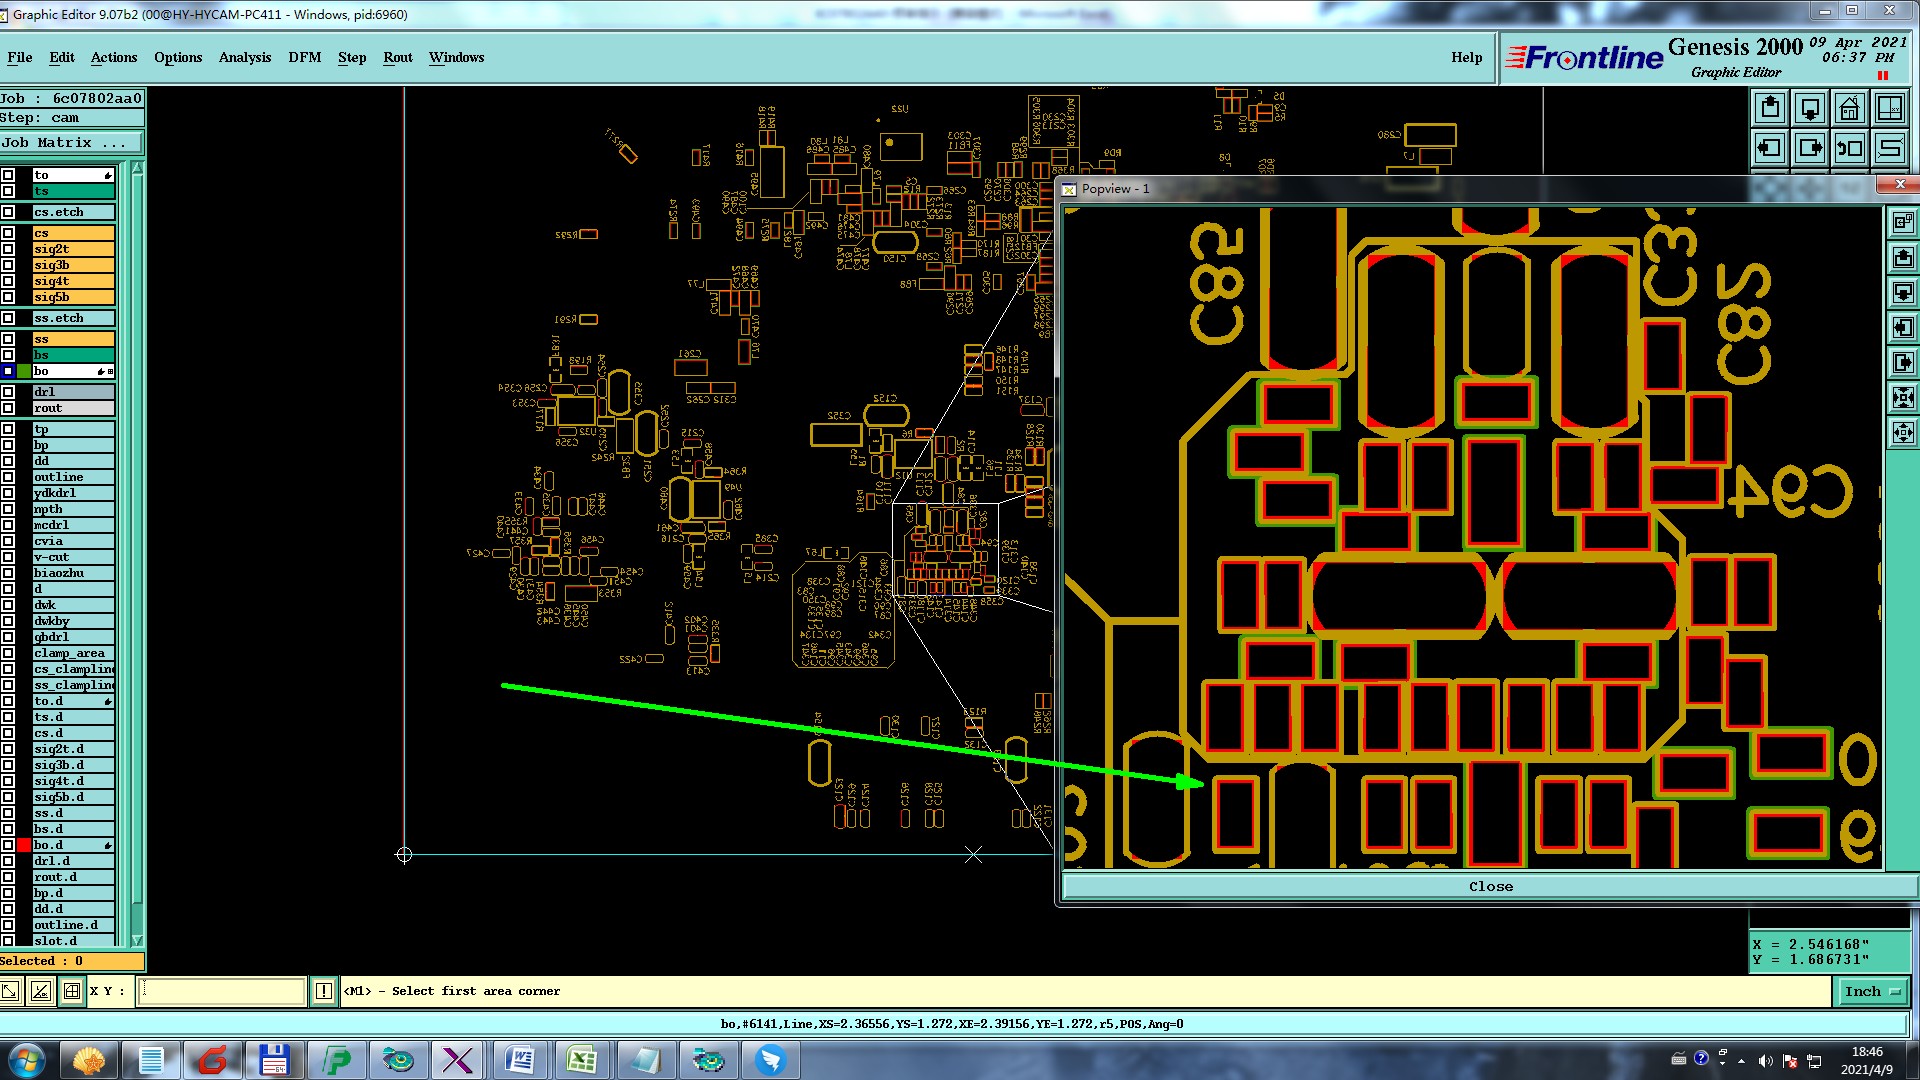
Task: Toggle checkbox for layer sig4t
Action: 8,281
